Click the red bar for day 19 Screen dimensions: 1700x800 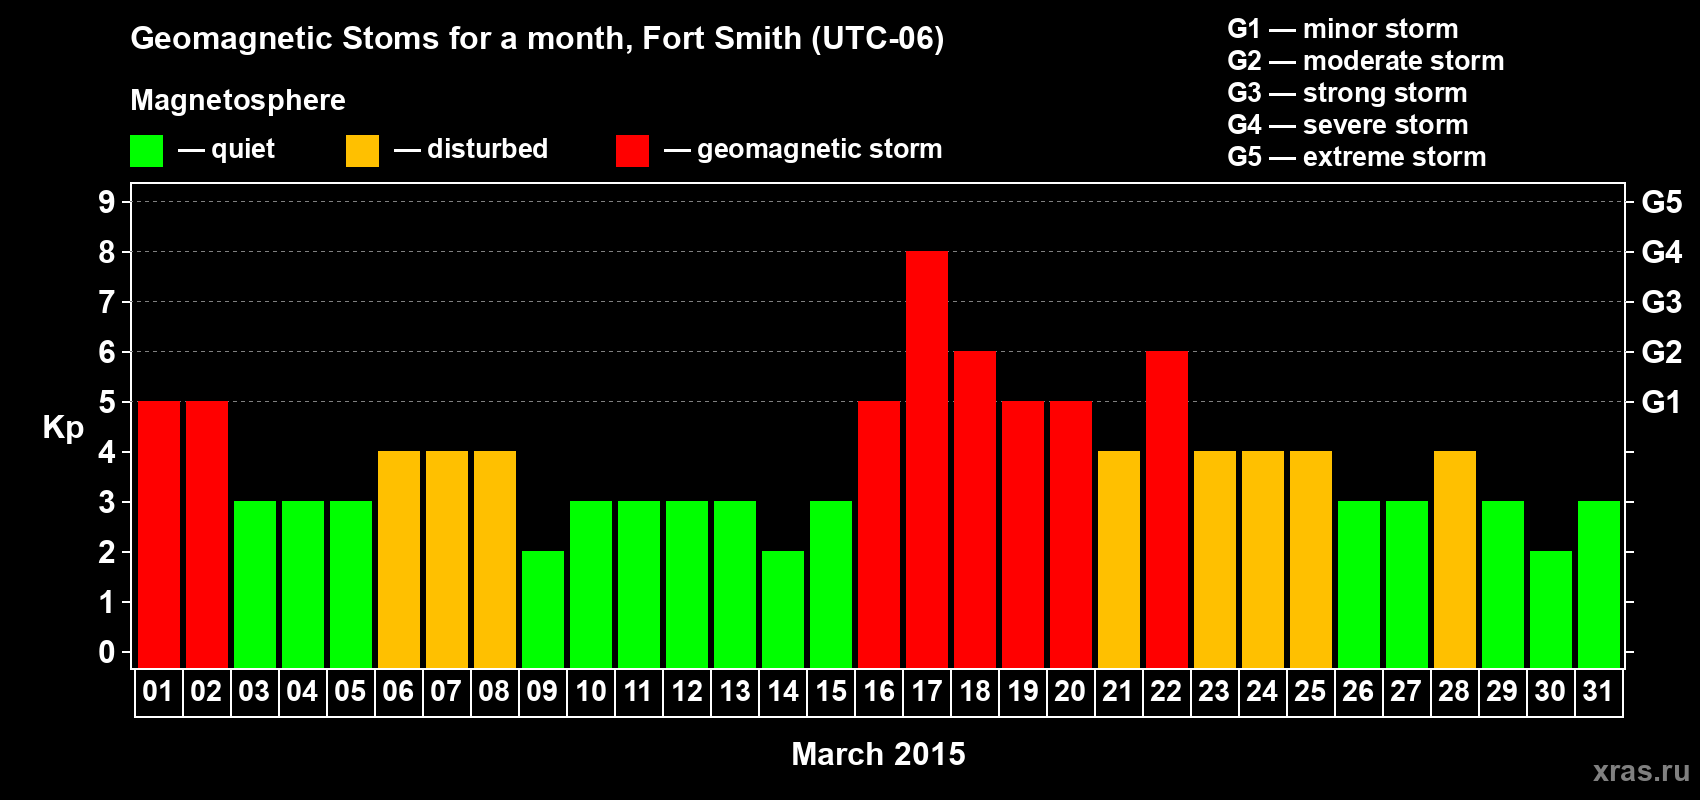click(x=1023, y=534)
